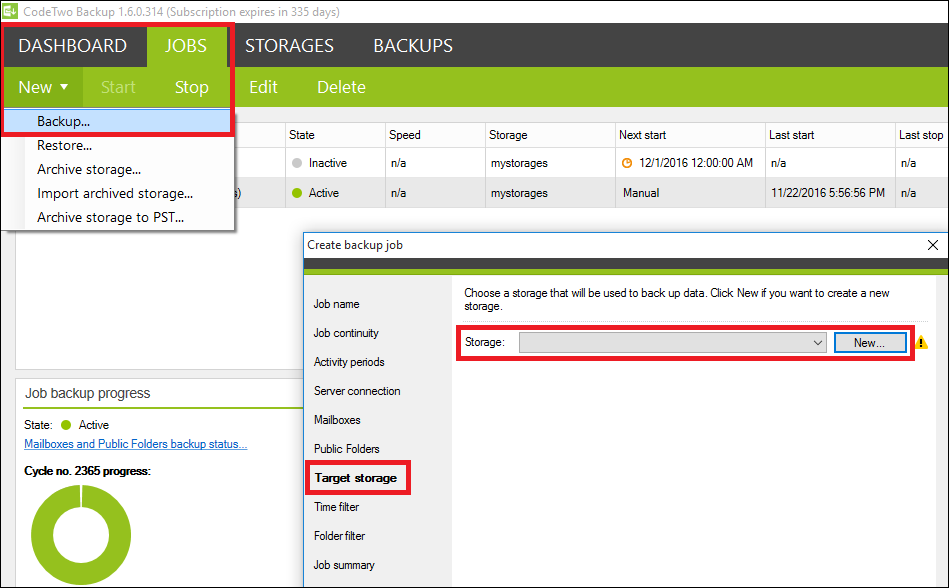
Task: Click the green state dot in Job backup progress
Action: (66, 425)
